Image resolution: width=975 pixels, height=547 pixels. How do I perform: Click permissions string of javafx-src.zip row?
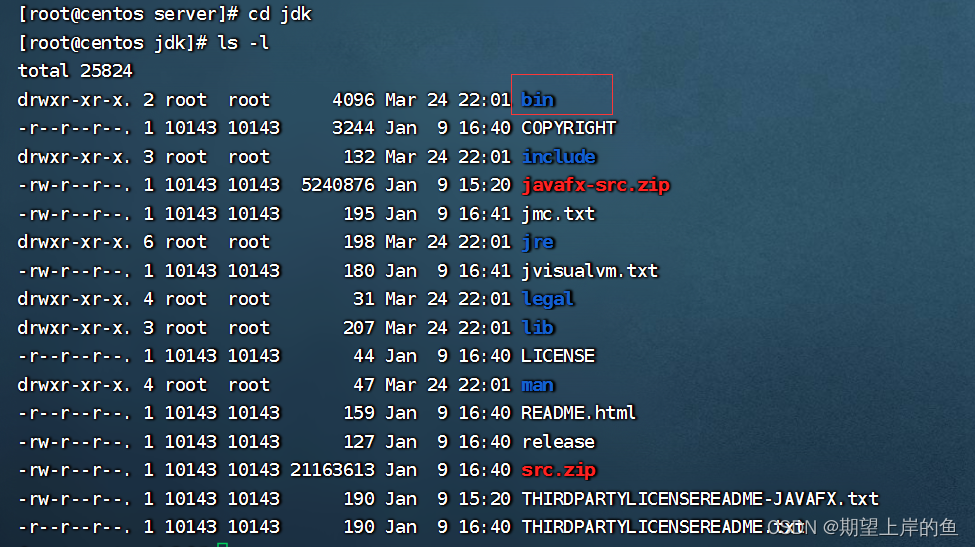tap(74, 185)
